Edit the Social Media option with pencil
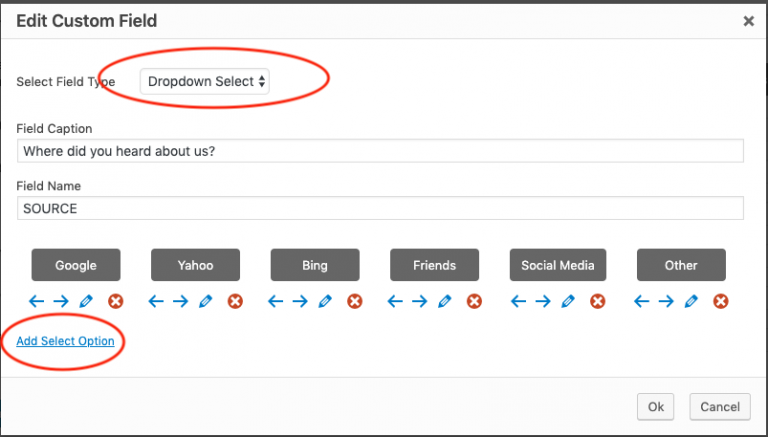The height and width of the screenshot is (437, 768). [569, 301]
